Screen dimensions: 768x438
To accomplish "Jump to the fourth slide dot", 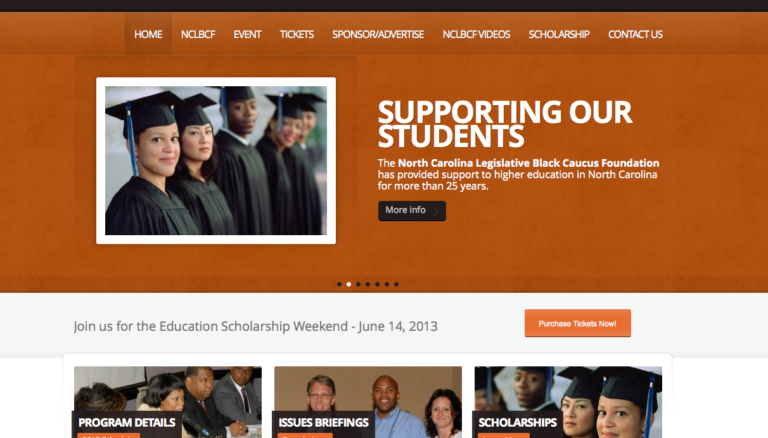I will pos(368,284).
